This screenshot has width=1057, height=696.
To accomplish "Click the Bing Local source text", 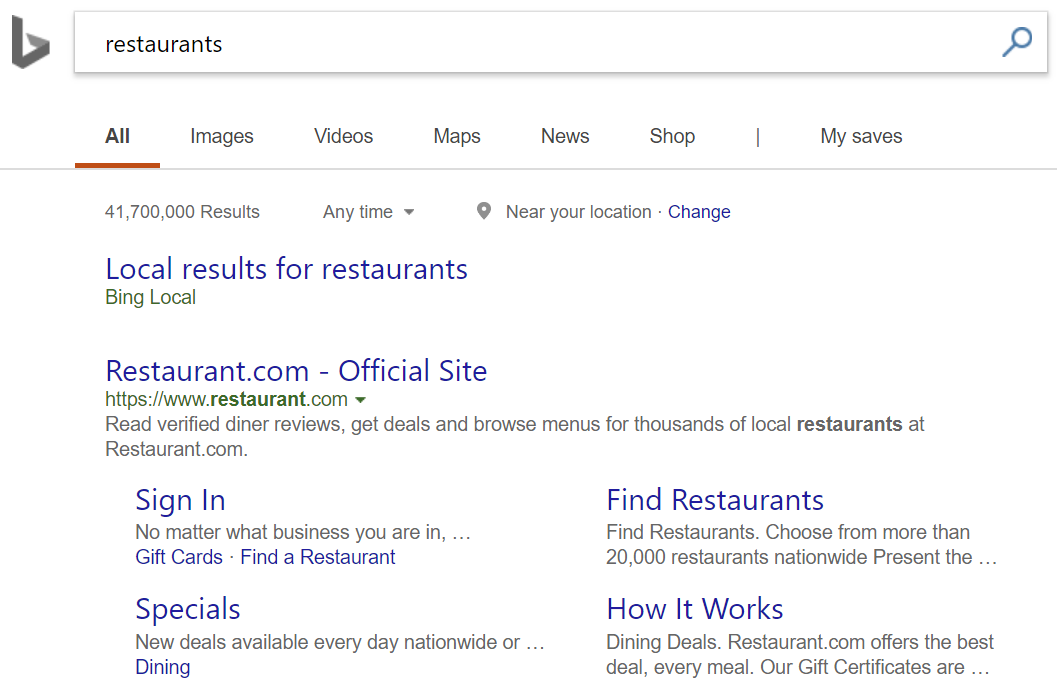I will point(150,297).
